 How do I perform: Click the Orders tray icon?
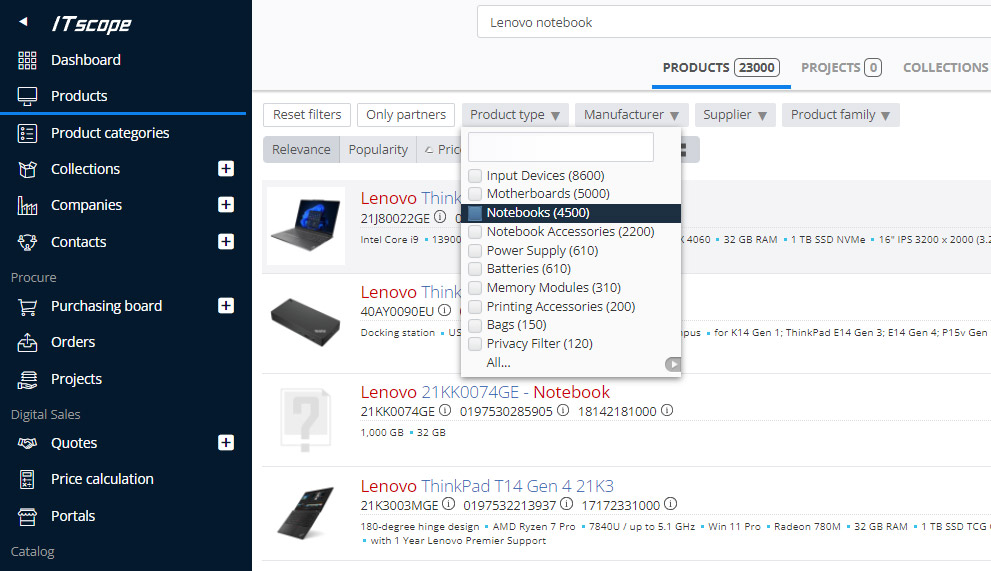click(27, 342)
